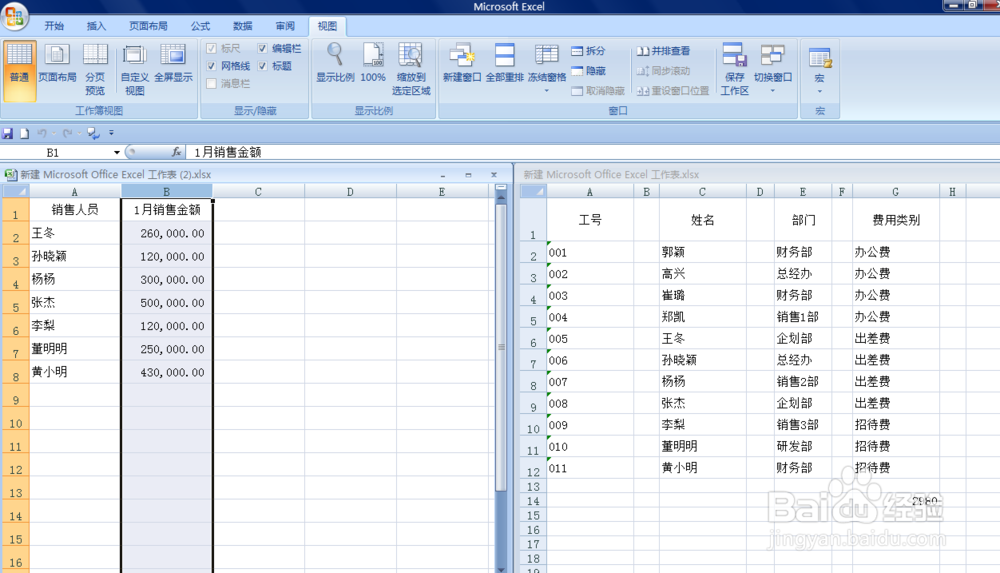Open the Review (审阅) tab

point(285,26)
